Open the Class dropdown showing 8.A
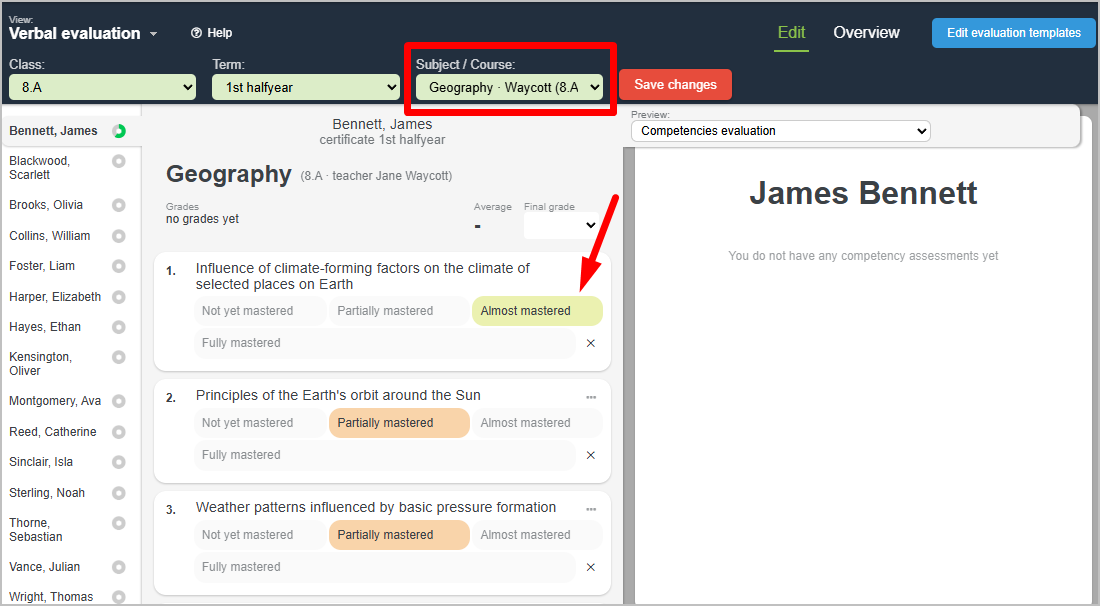Screen dimensions: 1100x606 click(x=102, y=87)
